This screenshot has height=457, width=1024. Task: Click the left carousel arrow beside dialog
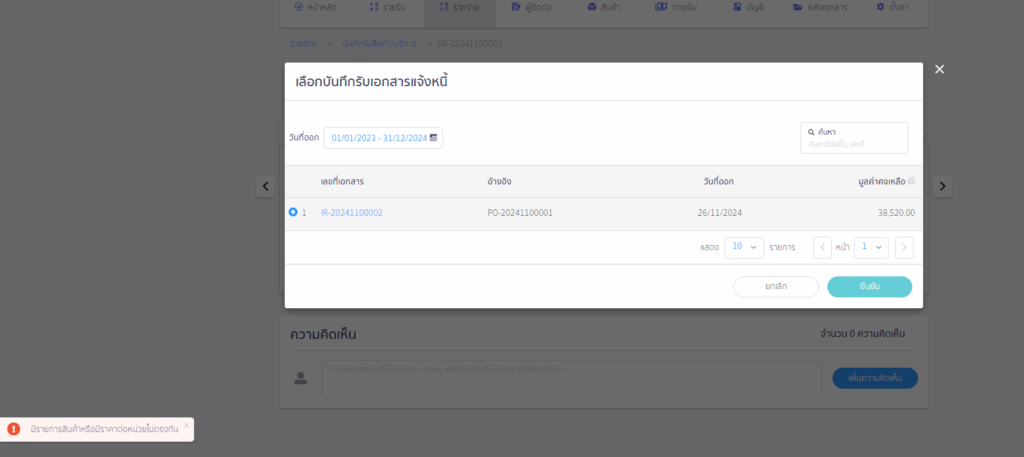coord(264,186)
